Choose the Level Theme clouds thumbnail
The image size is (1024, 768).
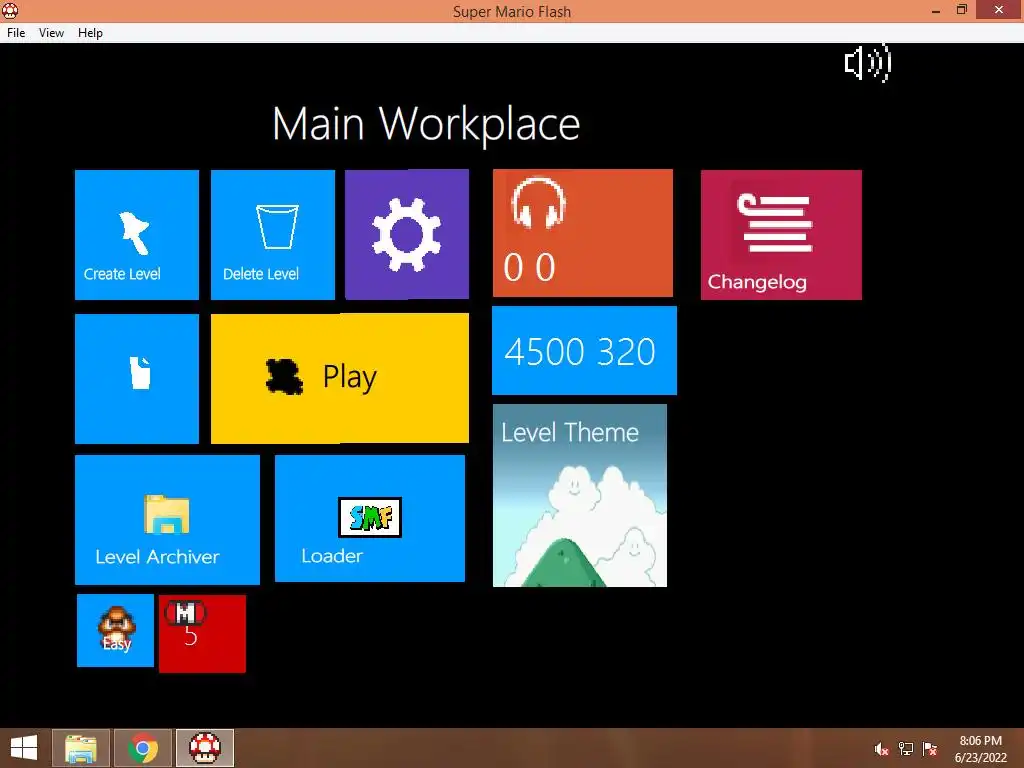pyautogui.click(x=580, y=495)
